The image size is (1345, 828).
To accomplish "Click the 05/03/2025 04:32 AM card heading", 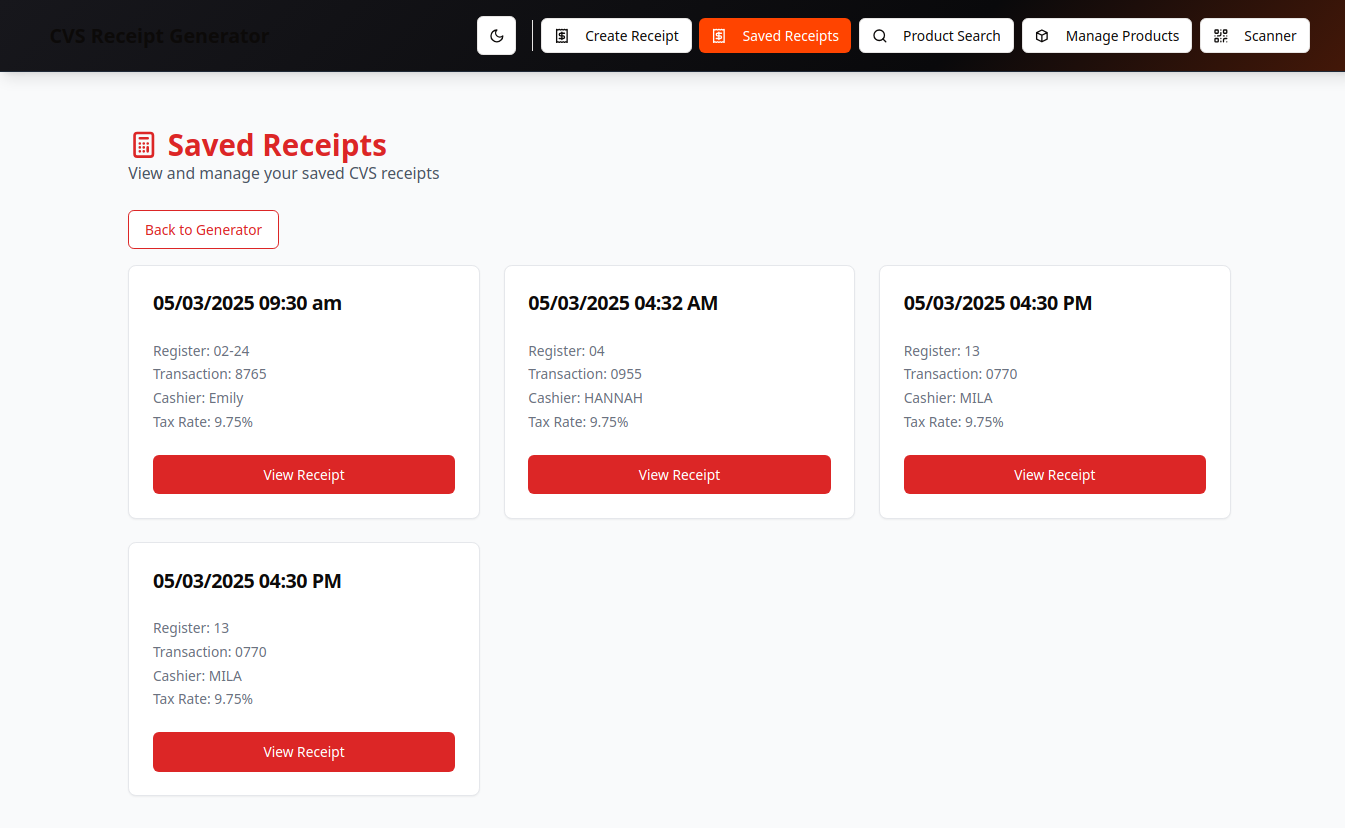I will (x=623, y=303).
